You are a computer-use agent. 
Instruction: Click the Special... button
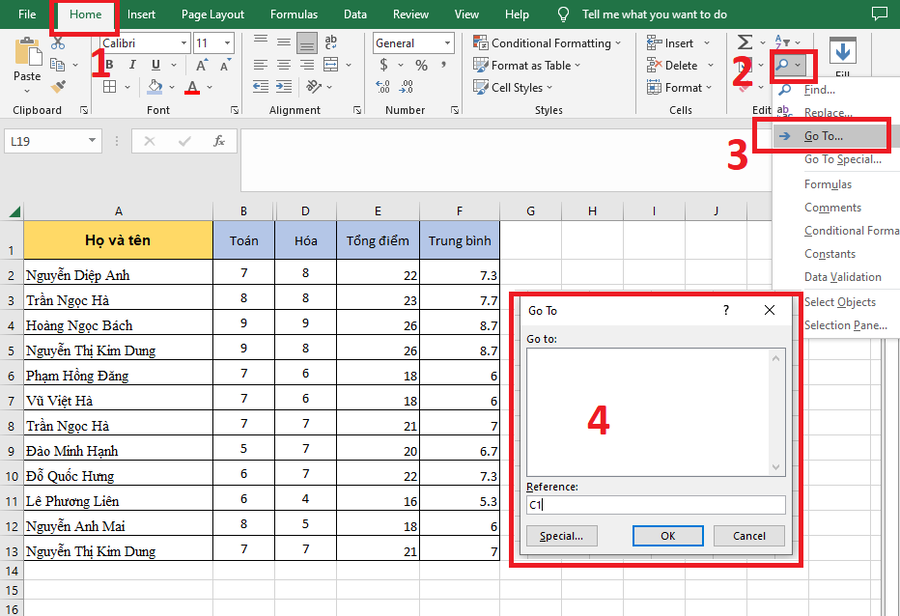coord(561,536)
